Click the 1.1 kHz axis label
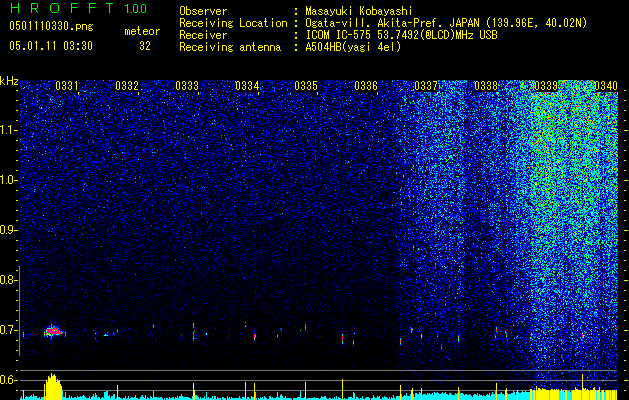This screenshot has width=629, height=400. (x=7, y=130)
